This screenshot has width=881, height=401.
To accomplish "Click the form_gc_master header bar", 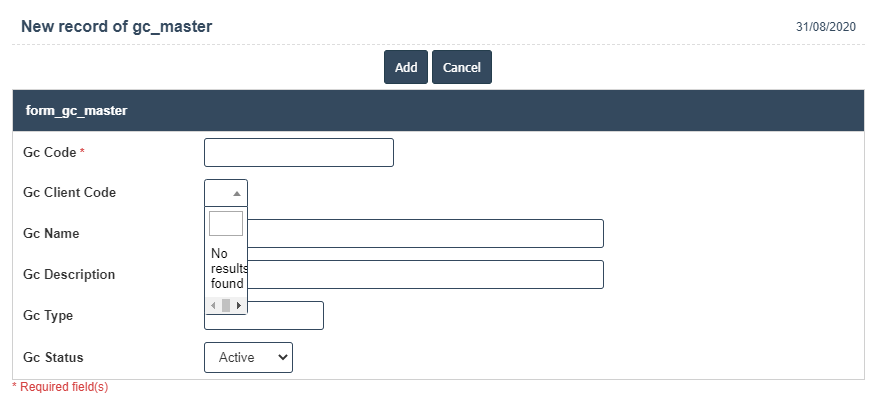I will (x=438, y=110).
